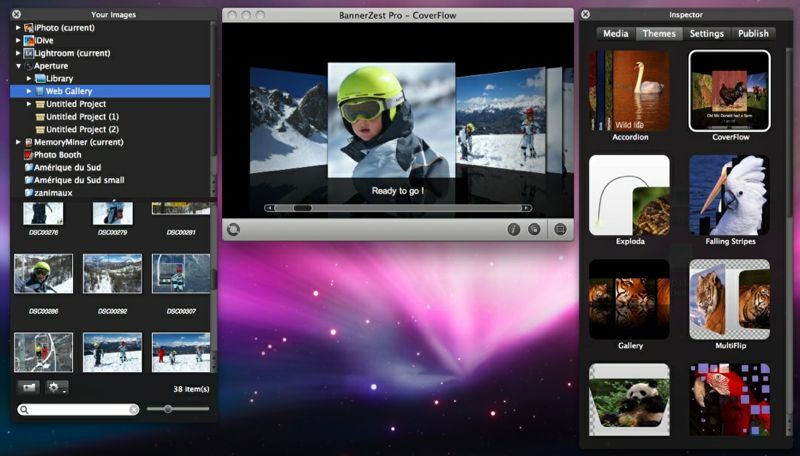Select the Accordion theme

629,91
